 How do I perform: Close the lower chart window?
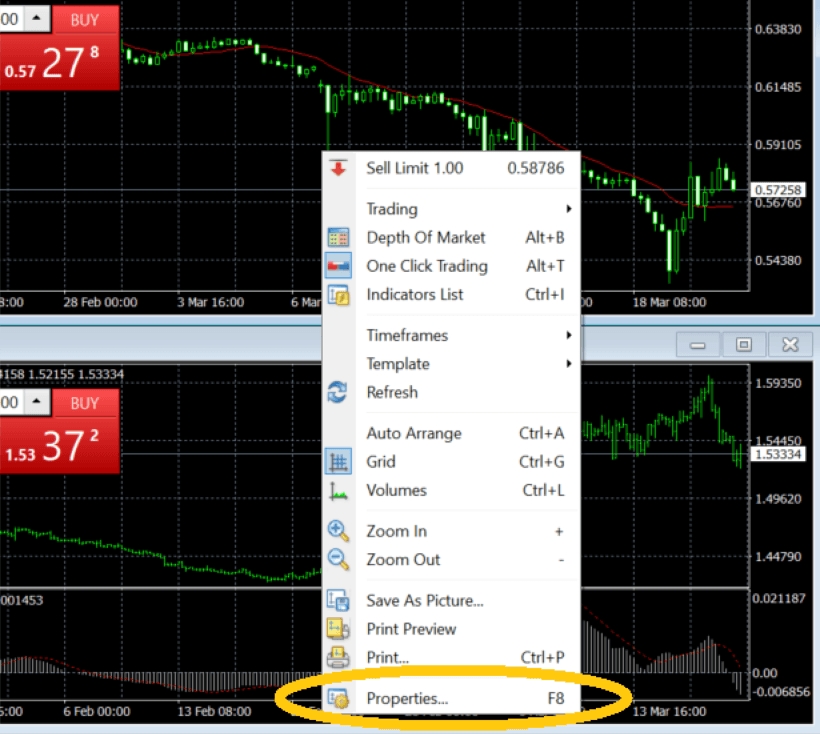[x=790, y=345]
